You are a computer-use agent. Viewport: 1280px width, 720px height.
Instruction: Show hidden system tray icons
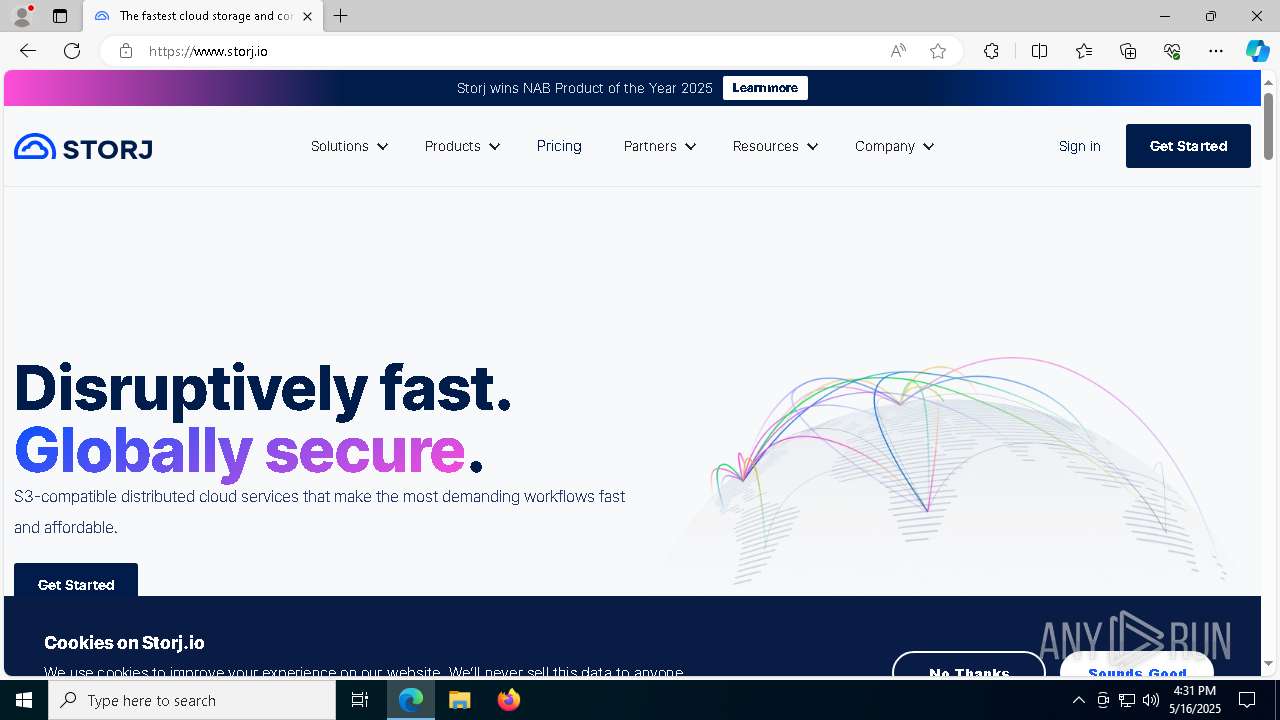(1078, 700)
